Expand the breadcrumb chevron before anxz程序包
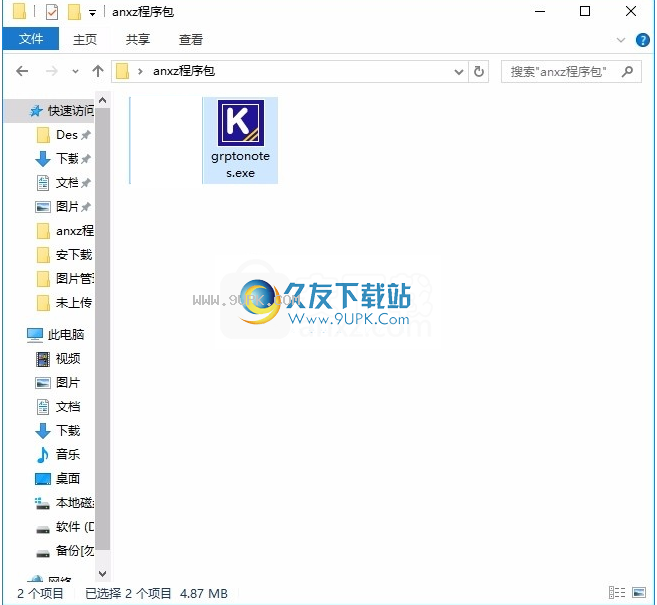657x605 pixels. click(x=140, y=72)
